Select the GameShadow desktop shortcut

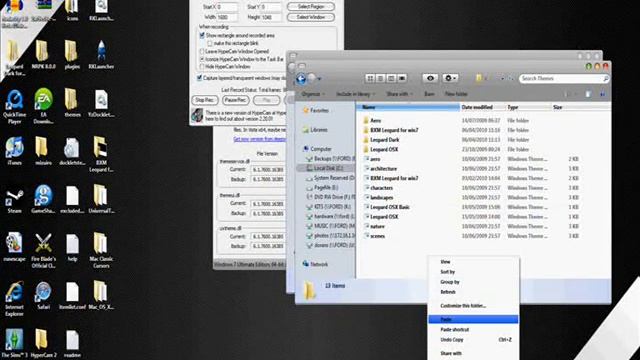pyautogui.click(x=43, y=200)
